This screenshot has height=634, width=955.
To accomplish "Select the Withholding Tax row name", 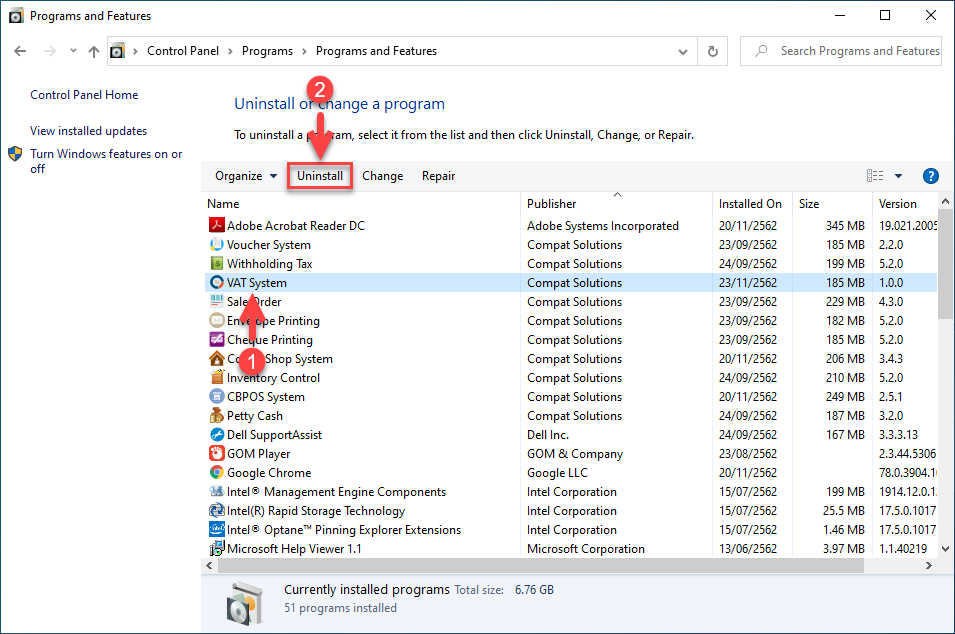I will pos(269,264).
